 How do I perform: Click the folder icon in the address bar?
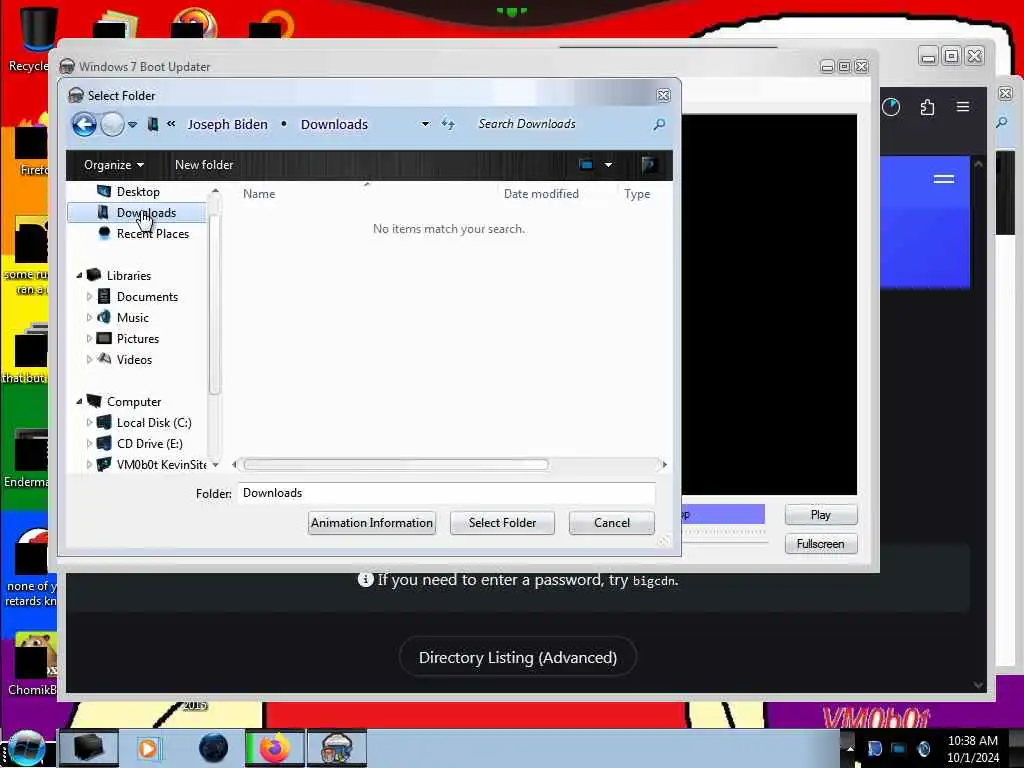click(153, 124)
